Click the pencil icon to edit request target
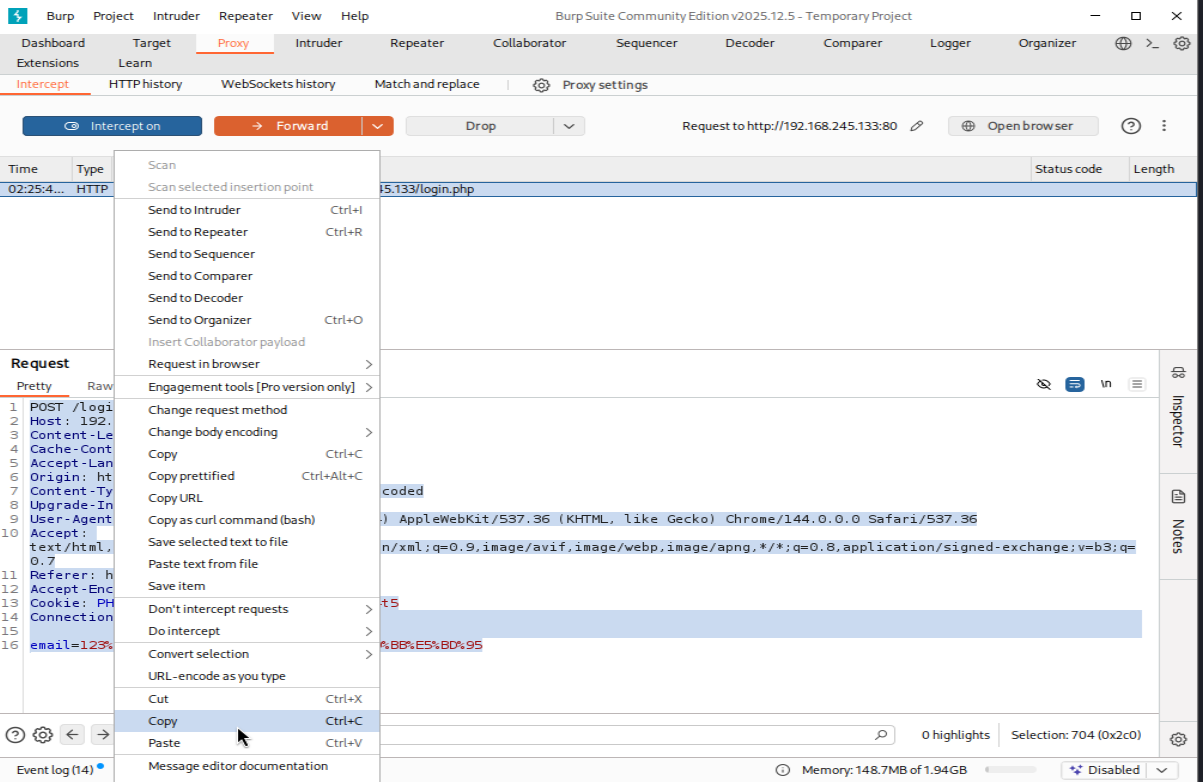 point(917,126)
